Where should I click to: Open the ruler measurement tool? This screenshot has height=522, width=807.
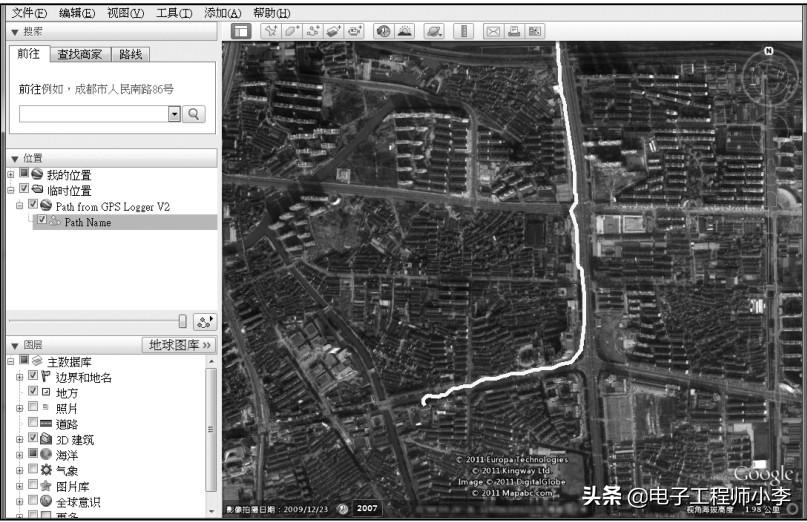click(x=461, y=31)
